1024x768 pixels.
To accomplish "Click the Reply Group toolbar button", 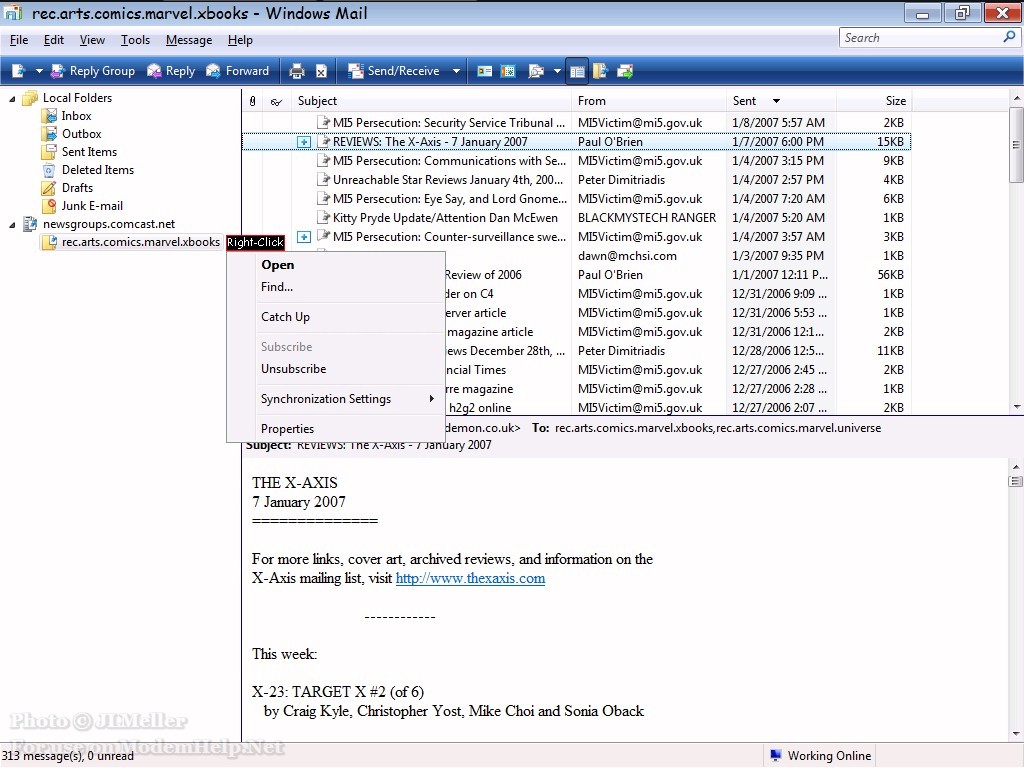I will (93, 71).
